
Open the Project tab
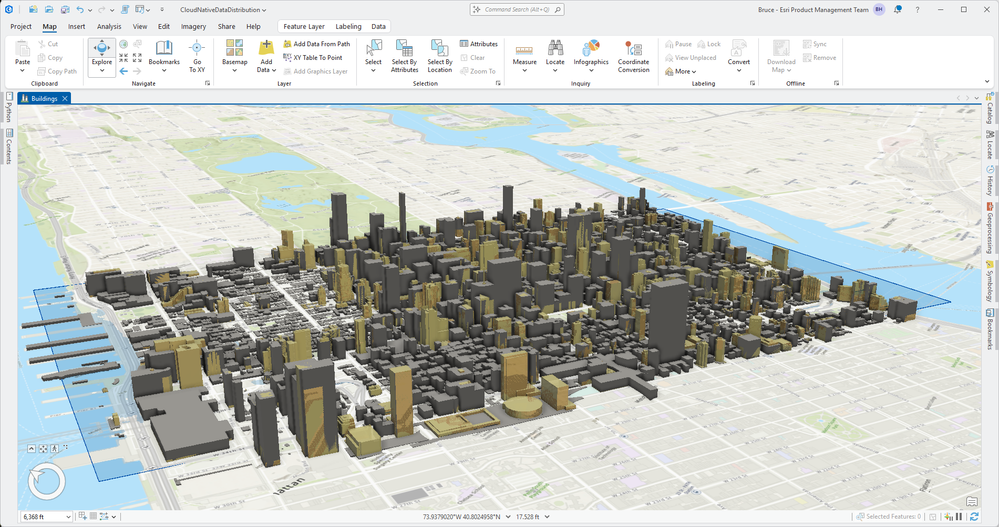21,27
